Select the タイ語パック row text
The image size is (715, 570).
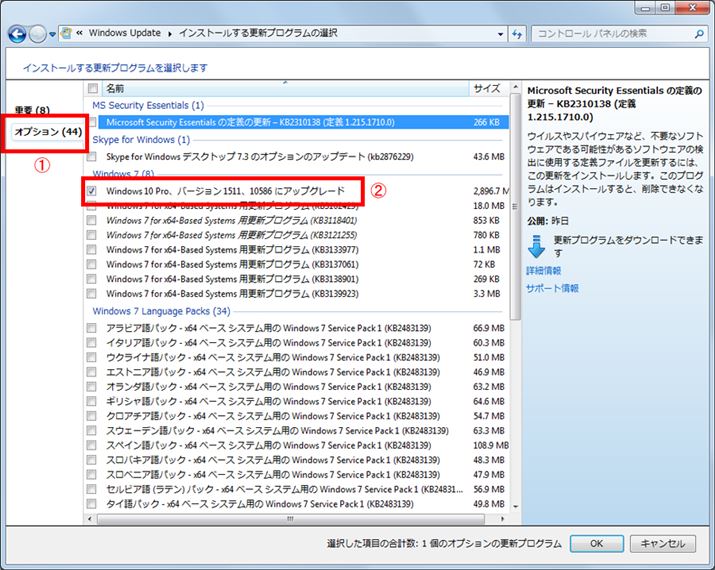pos(260,504)
